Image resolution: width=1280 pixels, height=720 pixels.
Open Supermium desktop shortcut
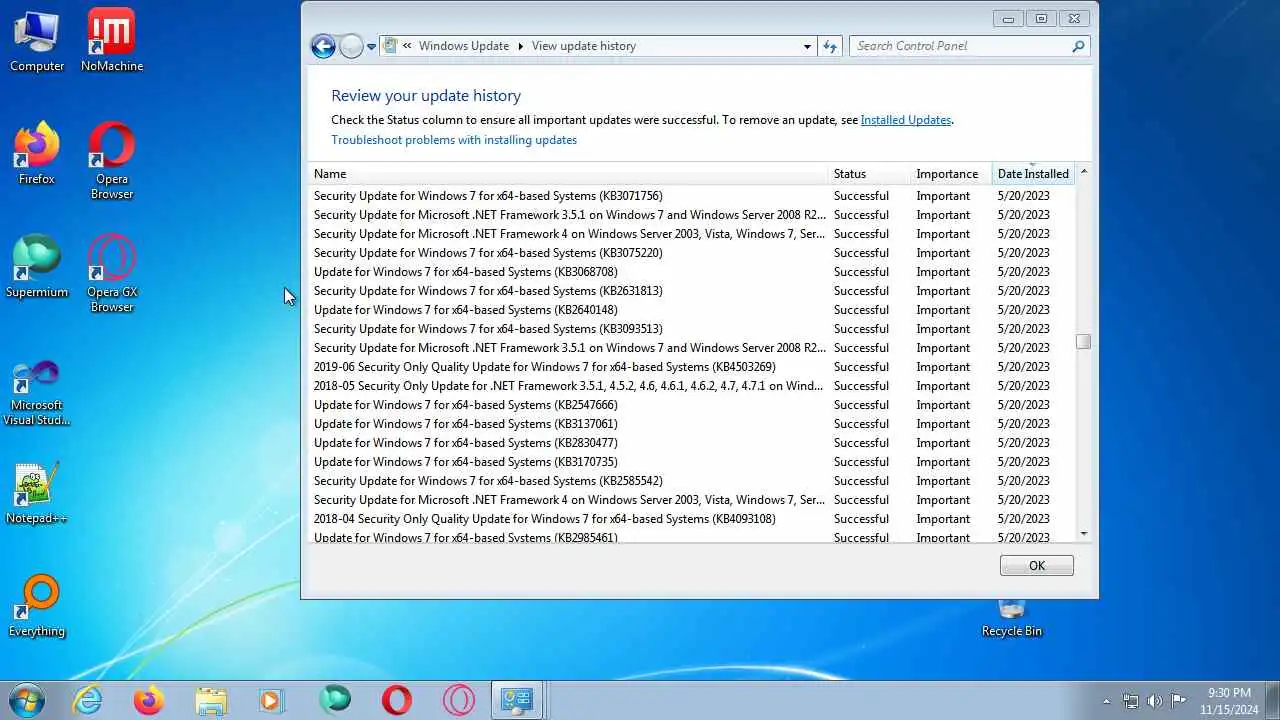pyautogui.click(x=37, y=266)
